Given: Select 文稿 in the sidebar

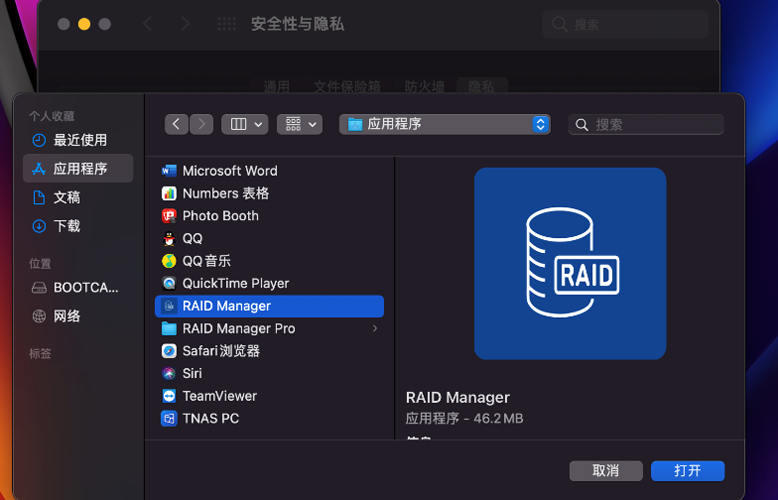Looking at the screenshot, I should (78, 197).
